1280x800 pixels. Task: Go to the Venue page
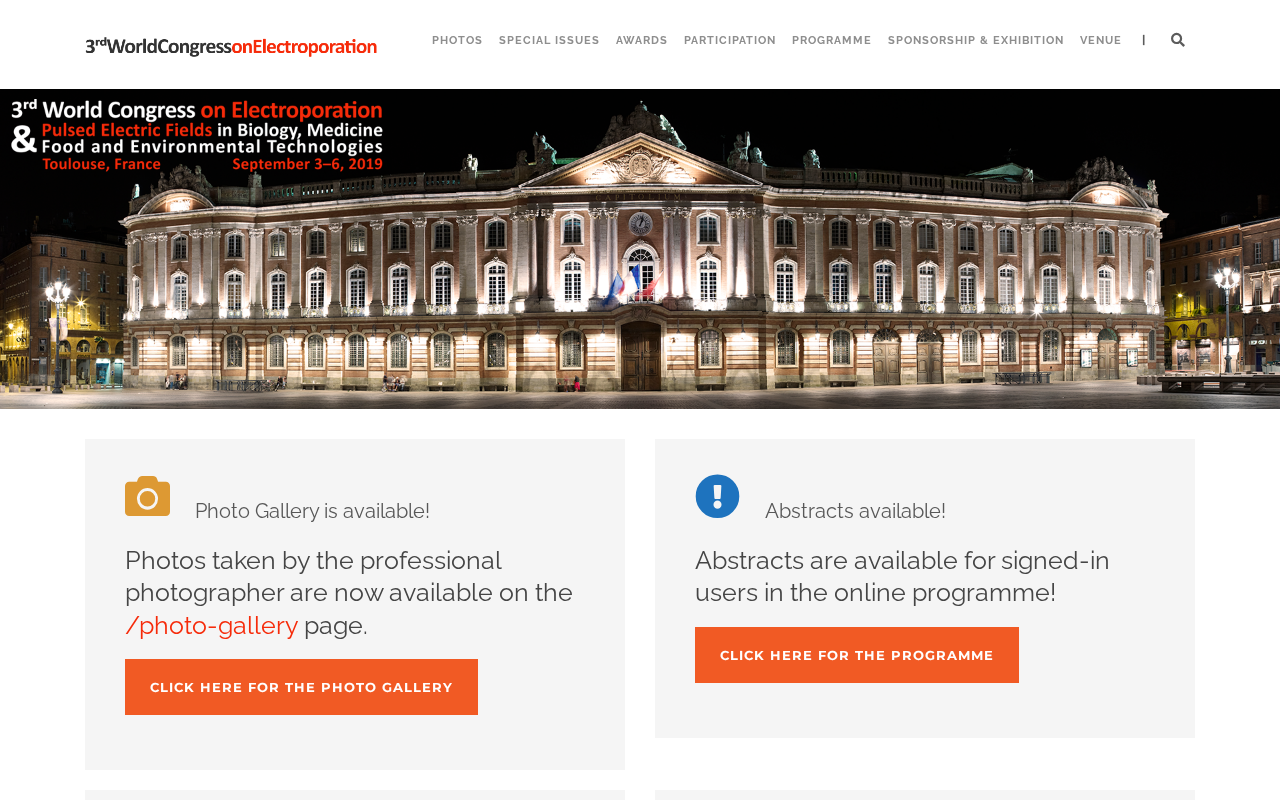pyautogui.click(x=1101, y=41)
